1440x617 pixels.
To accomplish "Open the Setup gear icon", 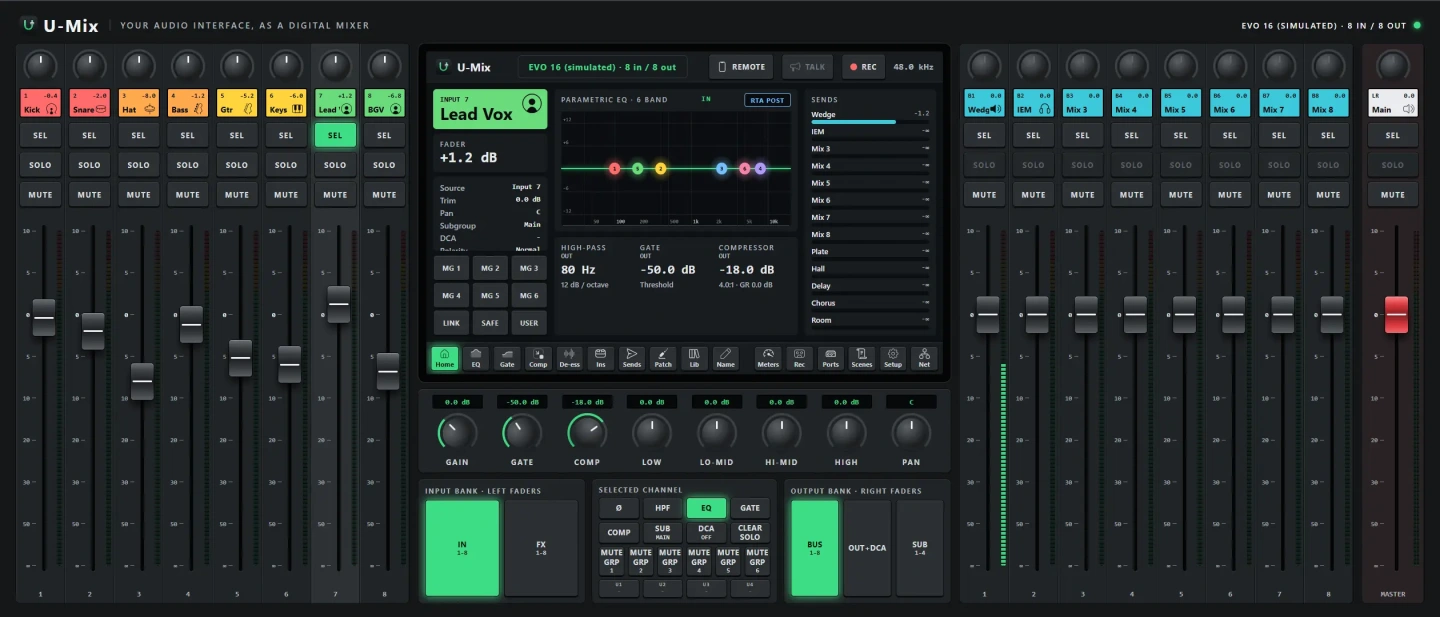I will pos(892,358).
